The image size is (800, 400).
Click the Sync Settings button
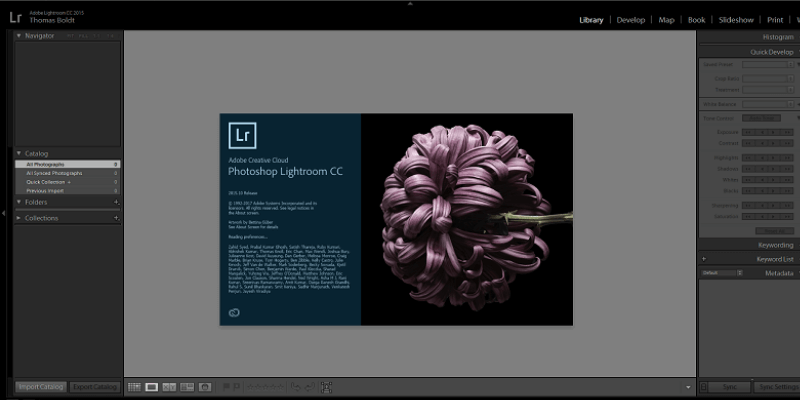click(x=777, y=387)
